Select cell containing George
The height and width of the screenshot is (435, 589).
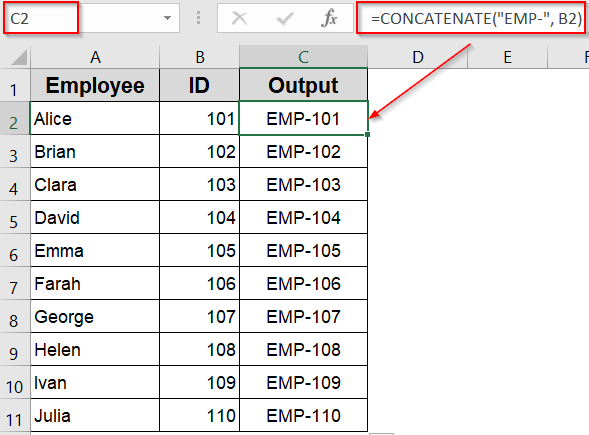coord(95,317)
